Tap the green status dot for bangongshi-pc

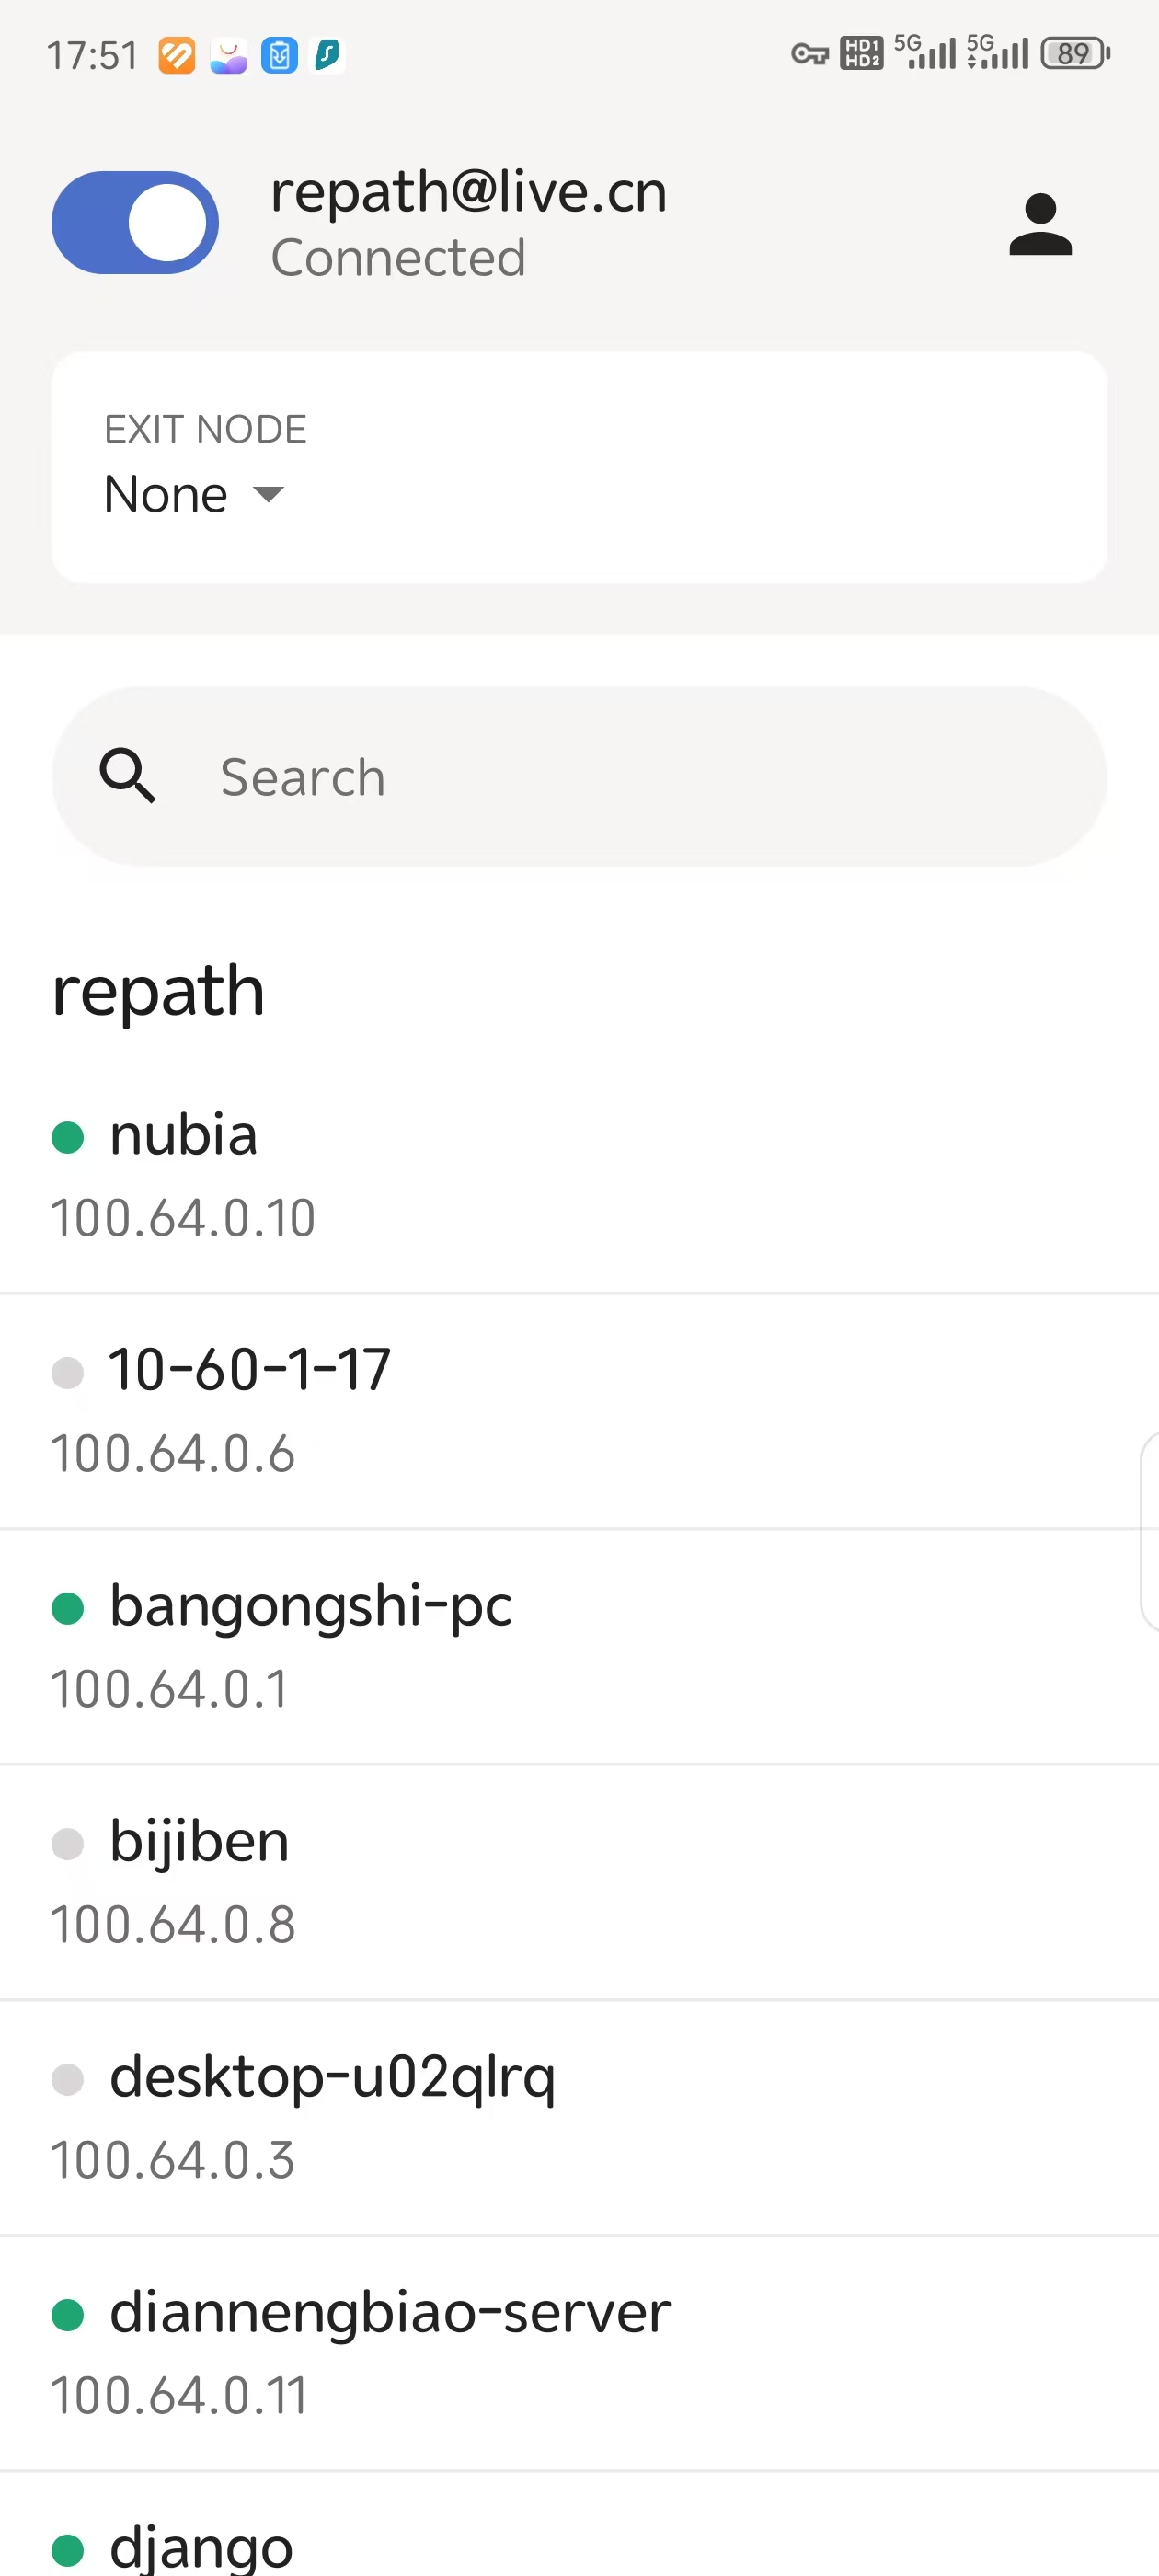click(67, 1608)
